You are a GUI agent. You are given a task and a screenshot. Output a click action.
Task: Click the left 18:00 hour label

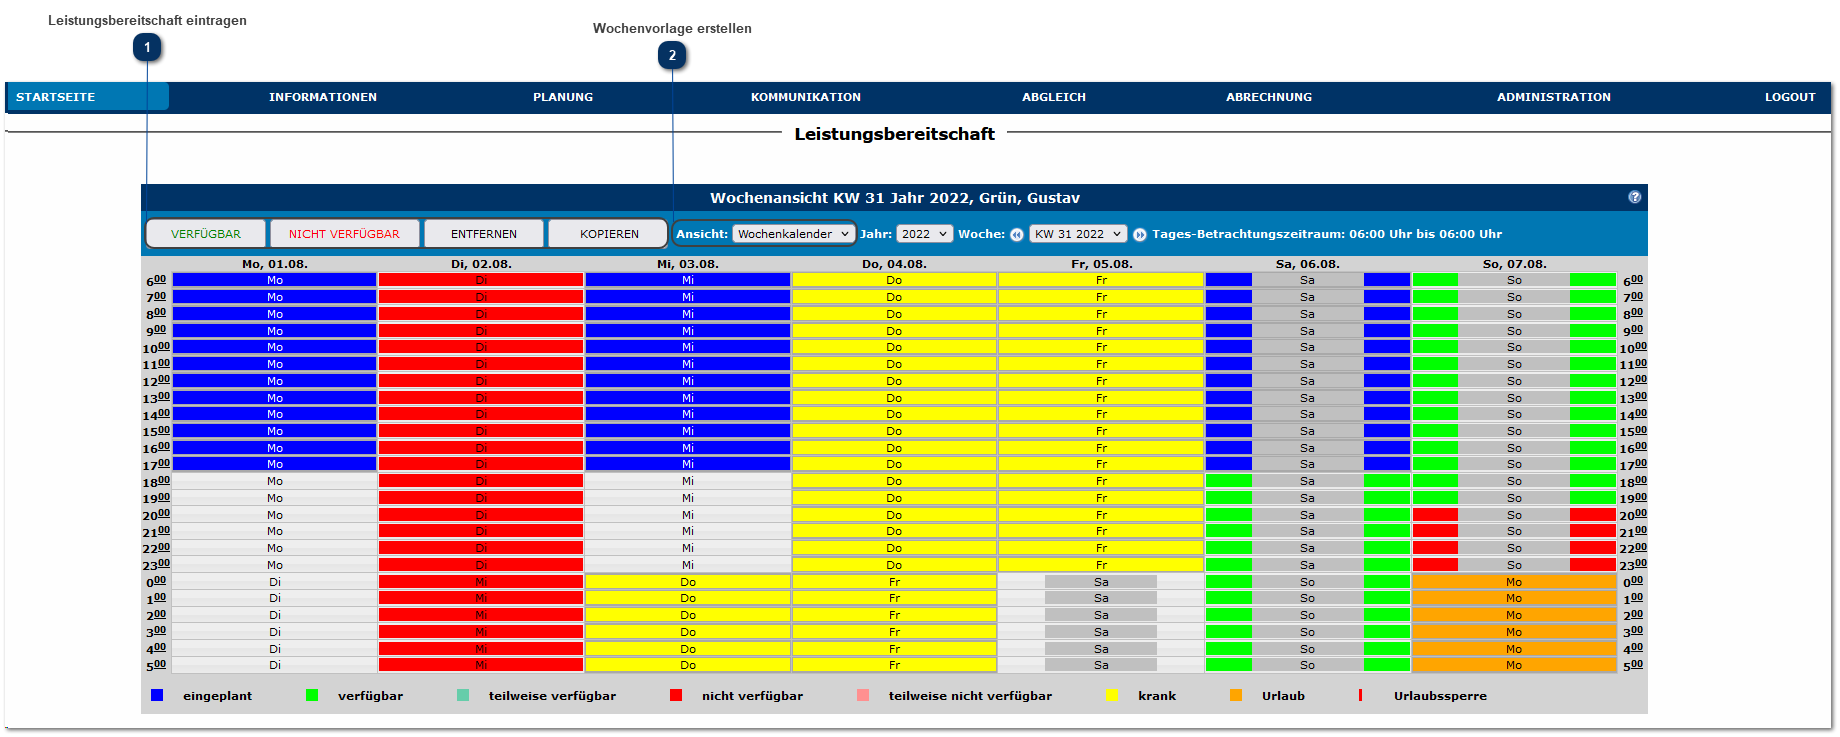[156, 481]
